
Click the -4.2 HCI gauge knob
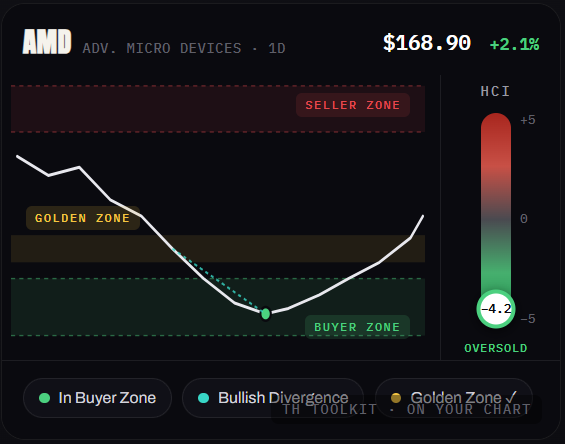click(496, 309)
